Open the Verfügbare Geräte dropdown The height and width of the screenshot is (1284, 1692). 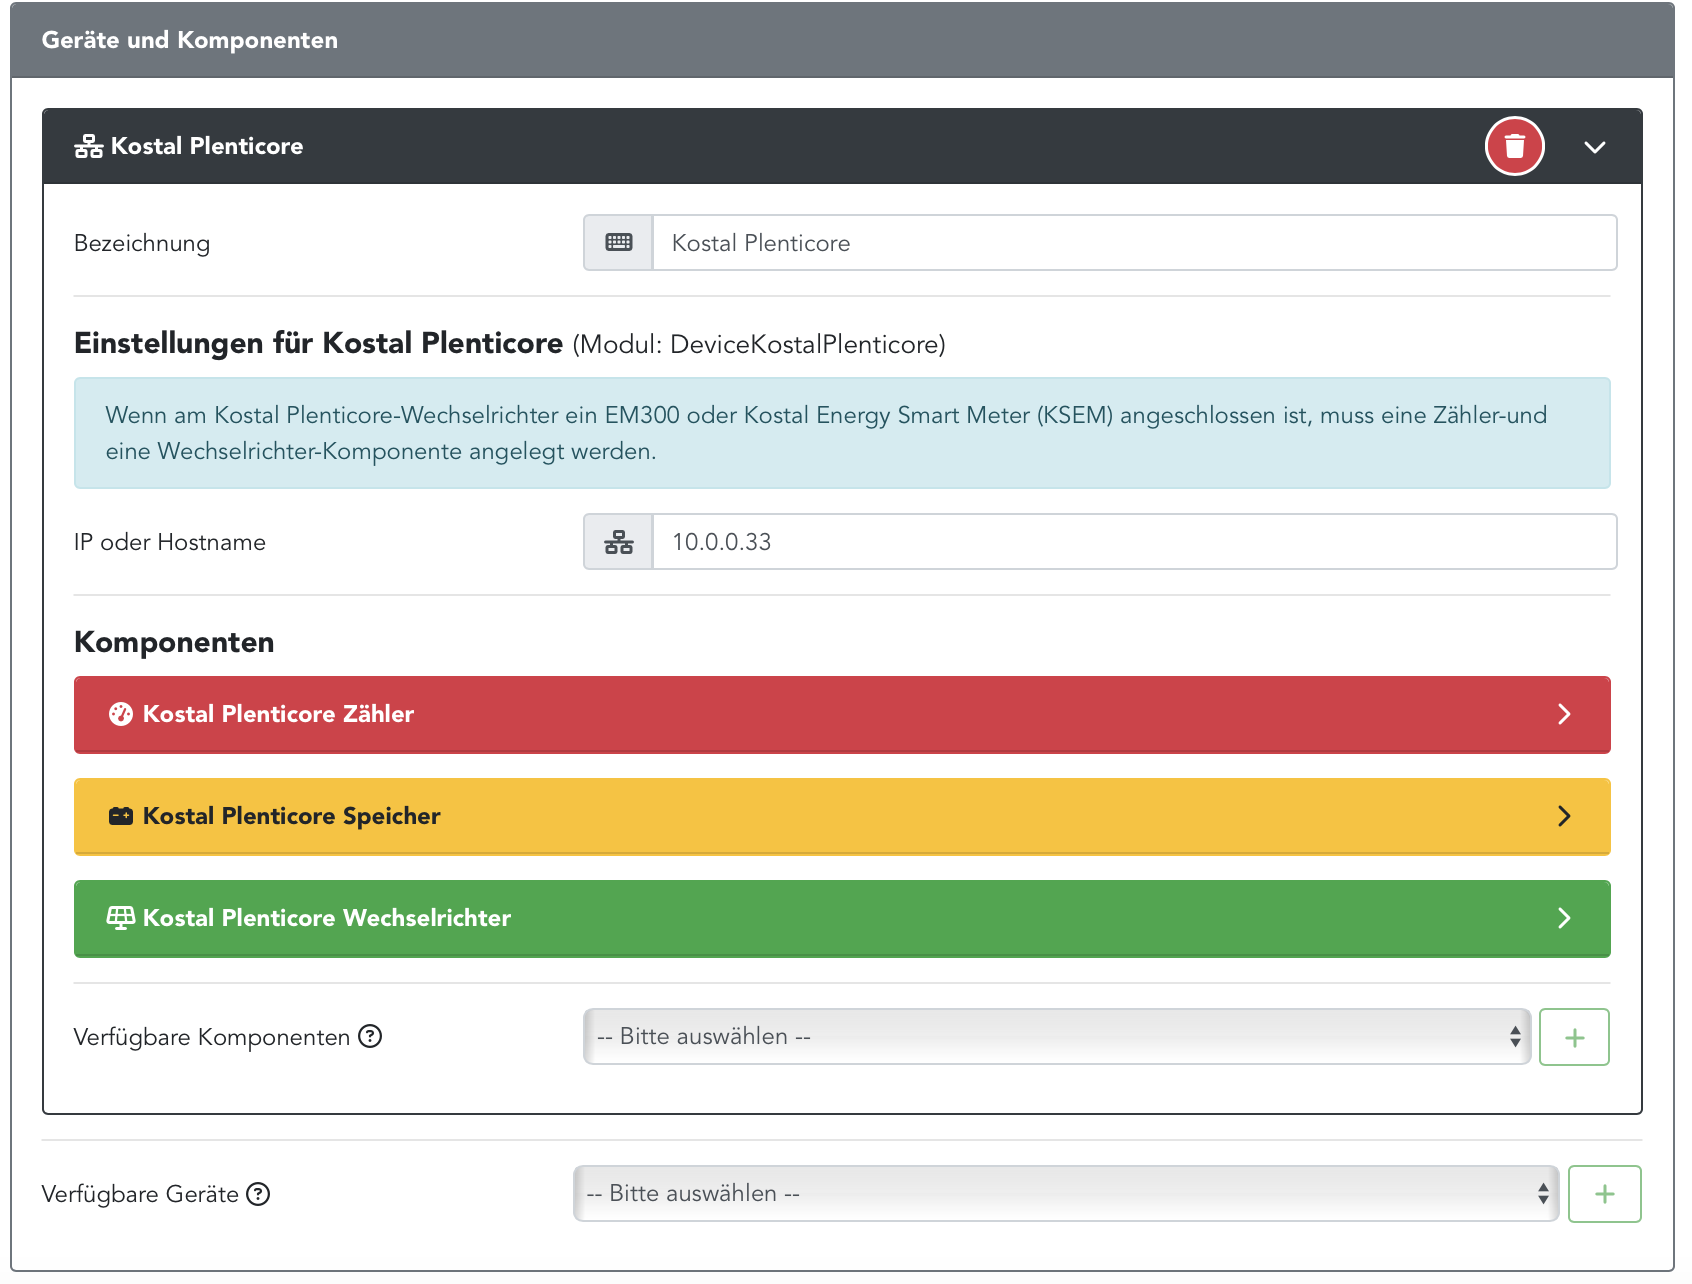tap(1066, 1193)
